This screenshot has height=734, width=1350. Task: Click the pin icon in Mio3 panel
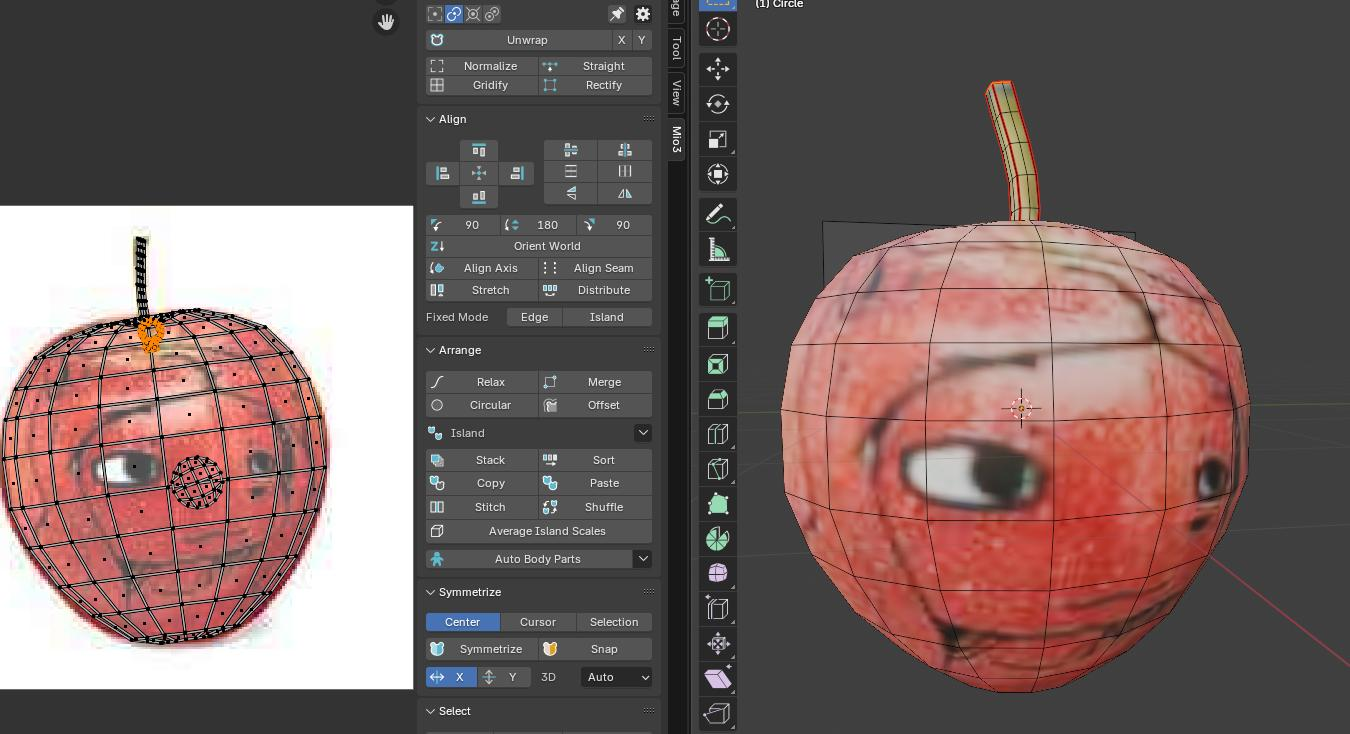(x=617, y=14)
